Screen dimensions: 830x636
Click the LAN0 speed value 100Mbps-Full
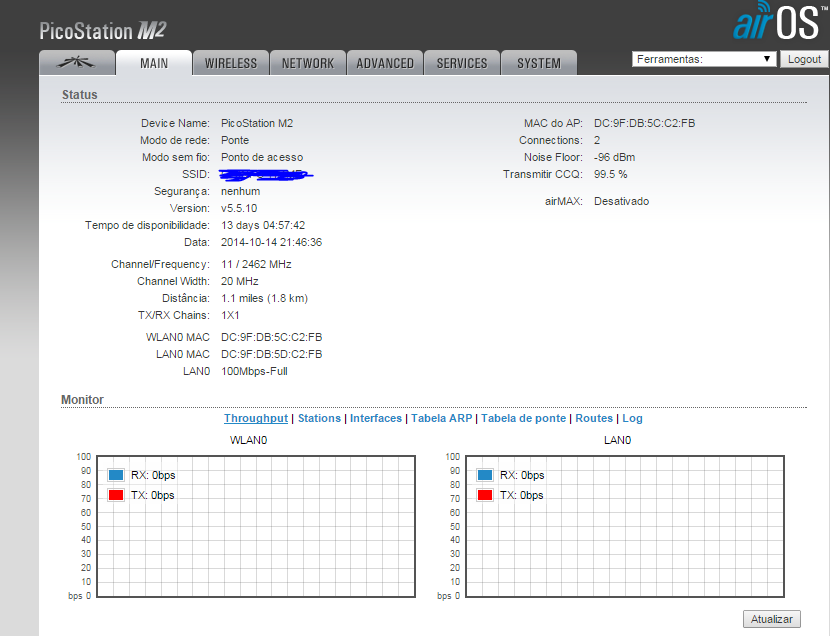pos(254,371)
